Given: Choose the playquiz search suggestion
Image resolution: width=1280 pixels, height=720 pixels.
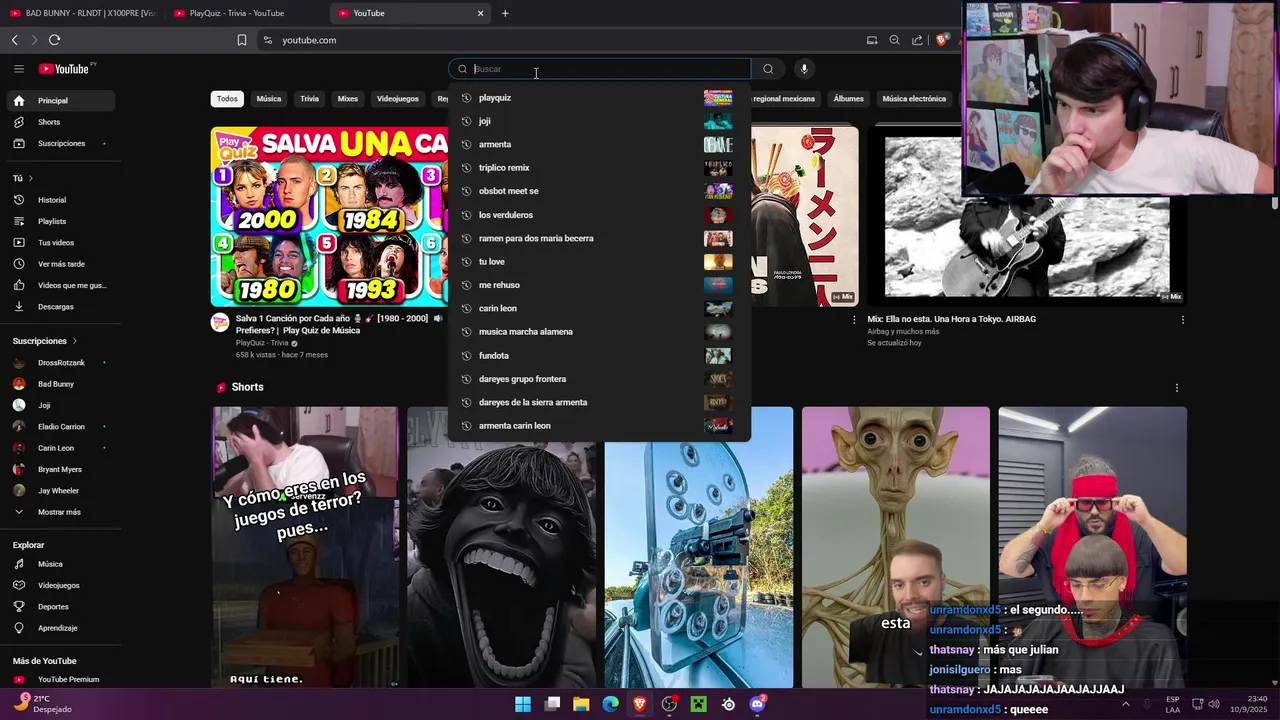Looking at the screenshot, I should pos(598,98).
